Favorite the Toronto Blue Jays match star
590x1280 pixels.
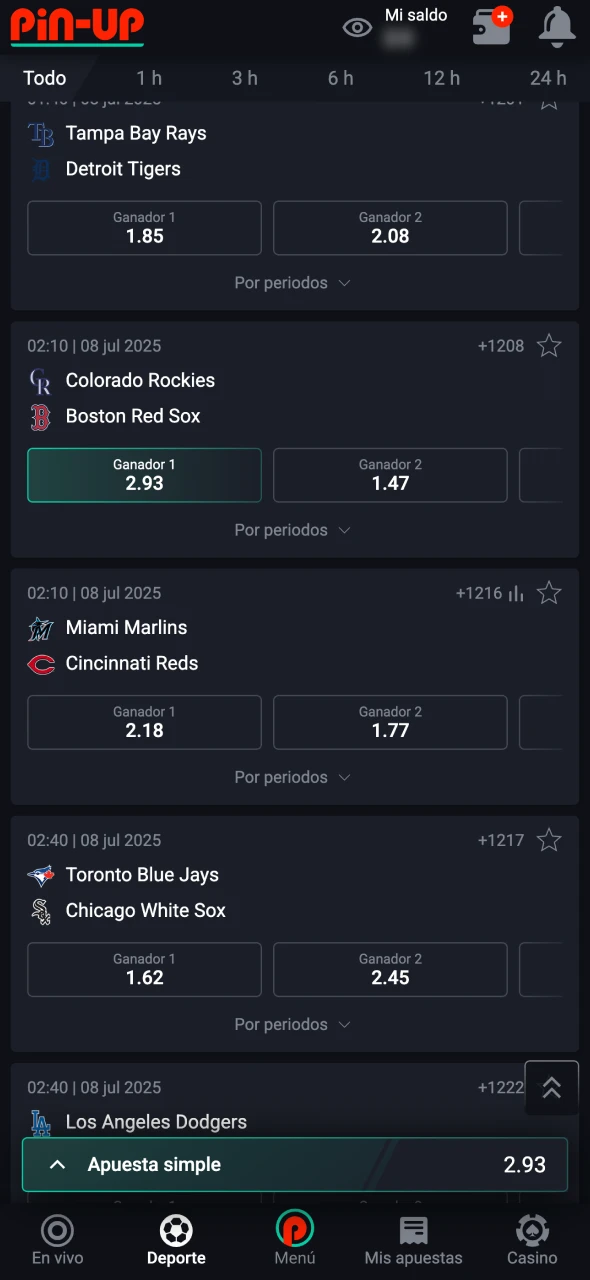(x=549, y=840)
